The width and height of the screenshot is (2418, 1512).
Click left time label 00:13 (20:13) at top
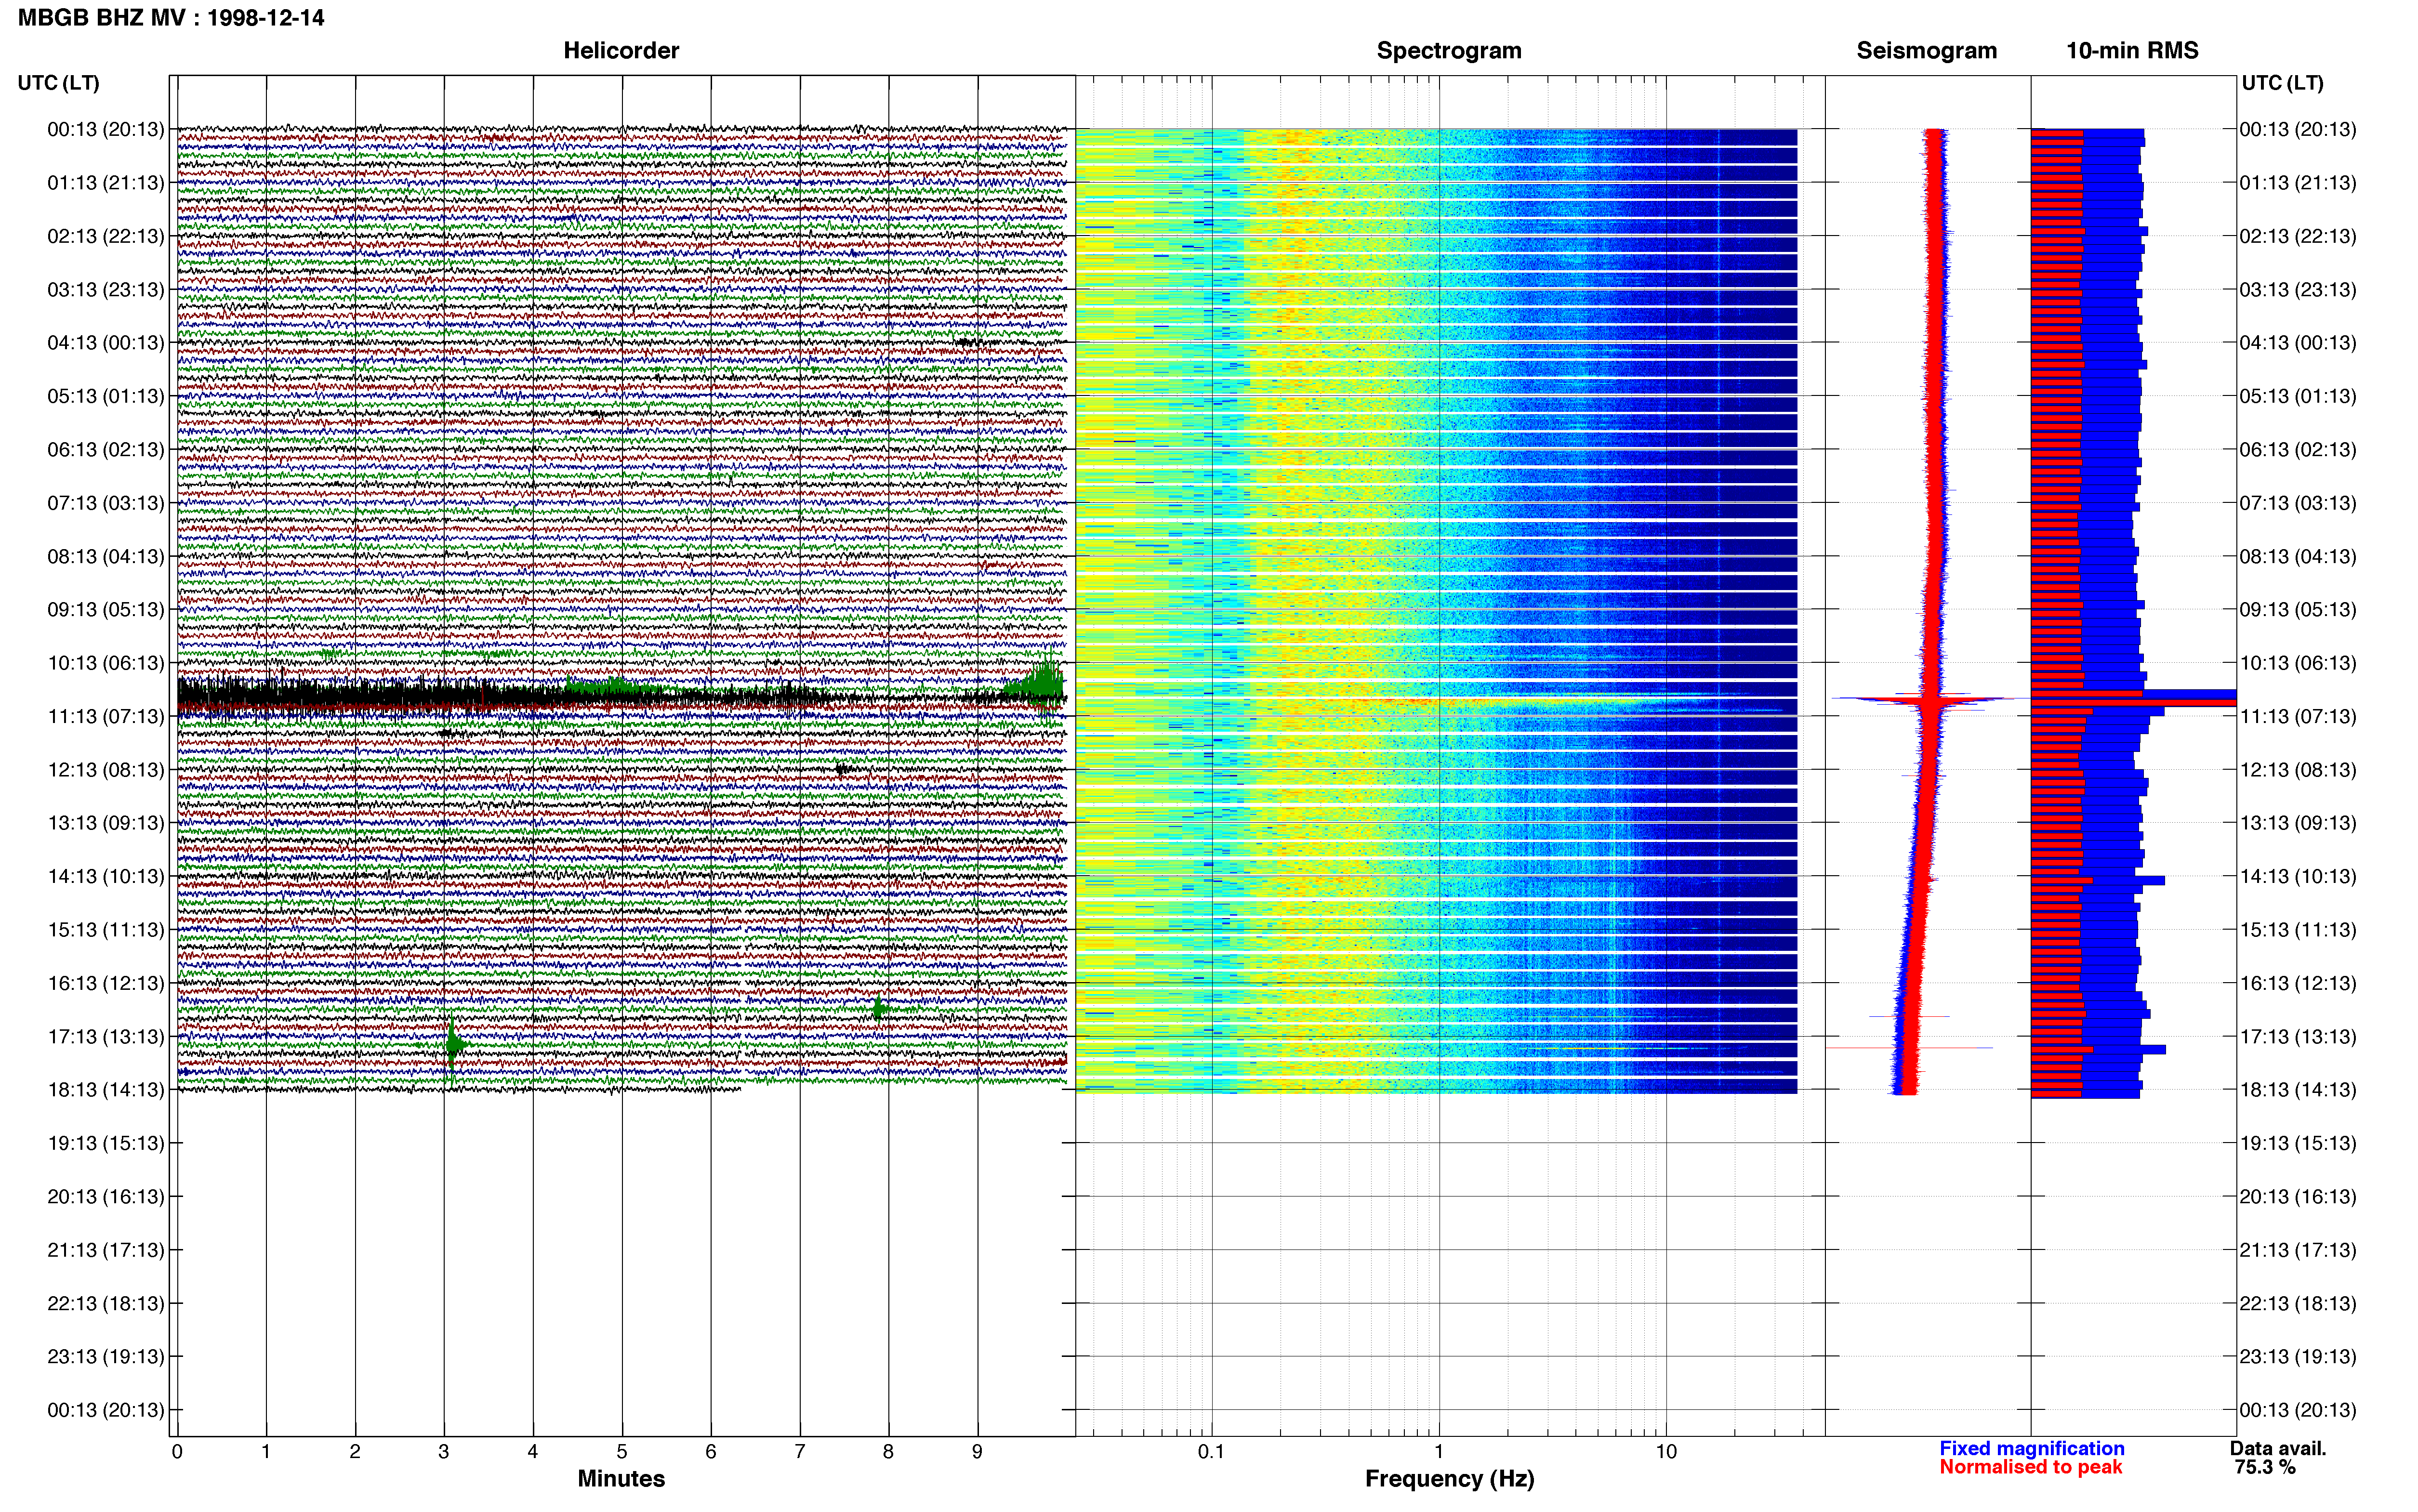(106, 129)
